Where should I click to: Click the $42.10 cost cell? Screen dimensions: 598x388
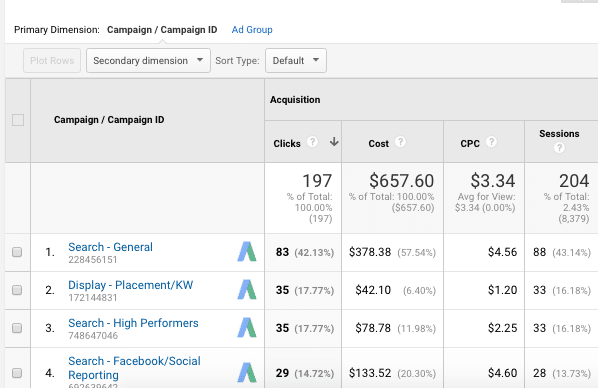pos(373,290)
